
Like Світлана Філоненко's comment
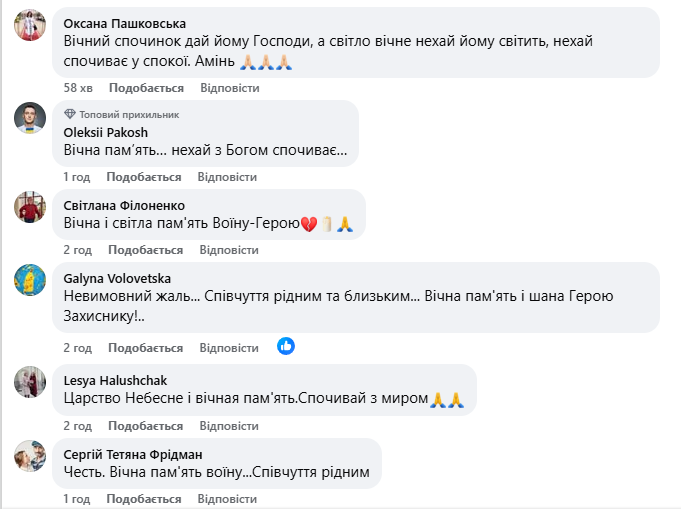click(146, 250)
